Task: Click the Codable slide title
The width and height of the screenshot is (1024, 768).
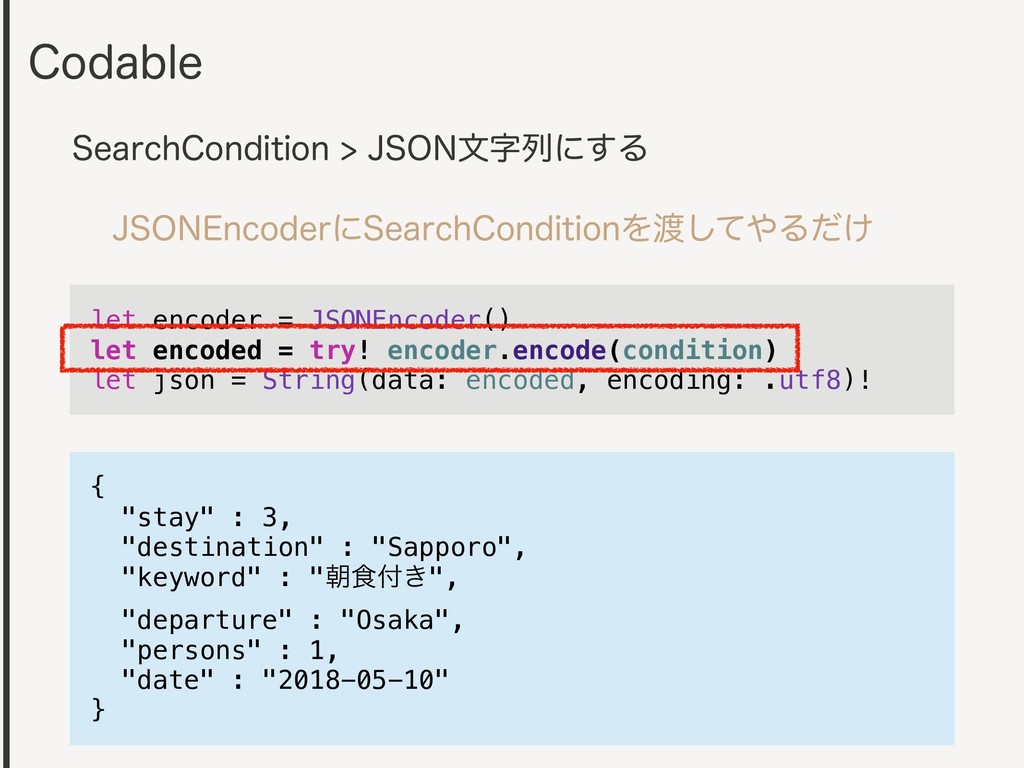Action: (116, 63)
